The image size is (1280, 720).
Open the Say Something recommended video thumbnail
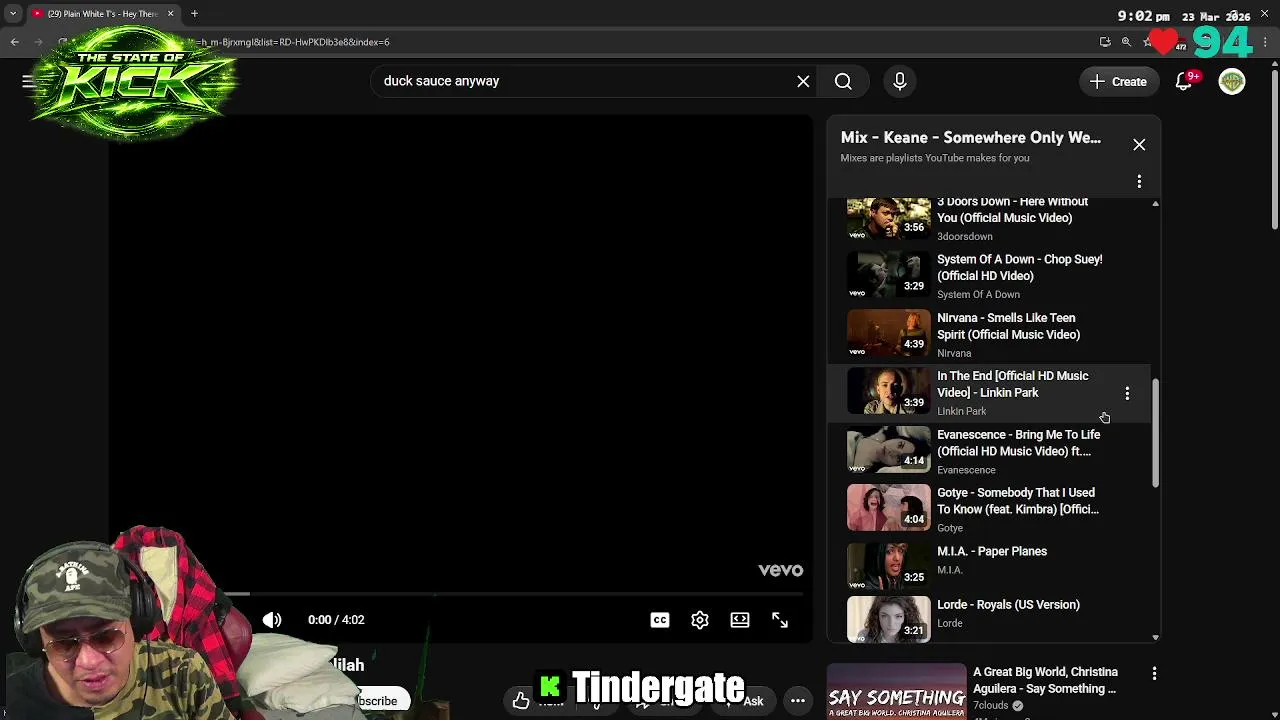coord(896,692)
